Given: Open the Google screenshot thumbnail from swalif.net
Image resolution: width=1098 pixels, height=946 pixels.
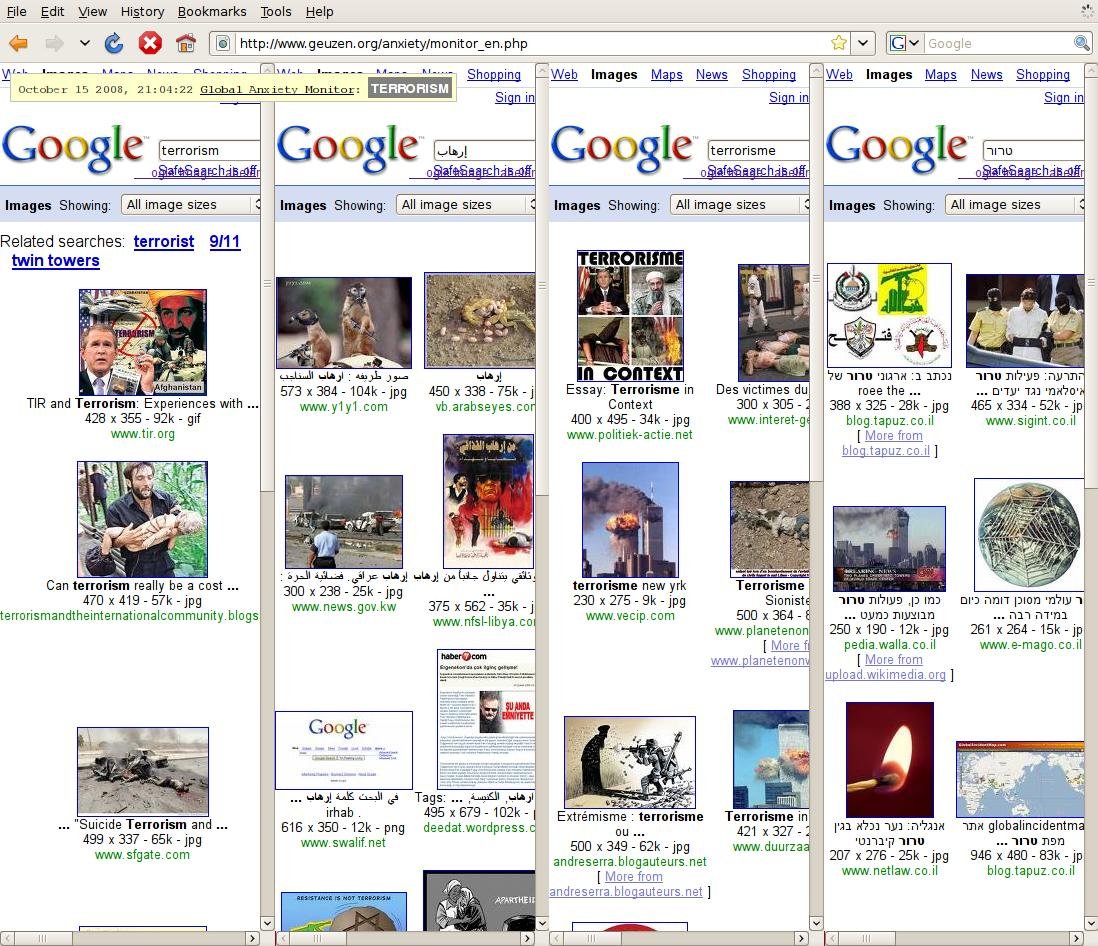Looking at the screenshot, I should point(344,751).
